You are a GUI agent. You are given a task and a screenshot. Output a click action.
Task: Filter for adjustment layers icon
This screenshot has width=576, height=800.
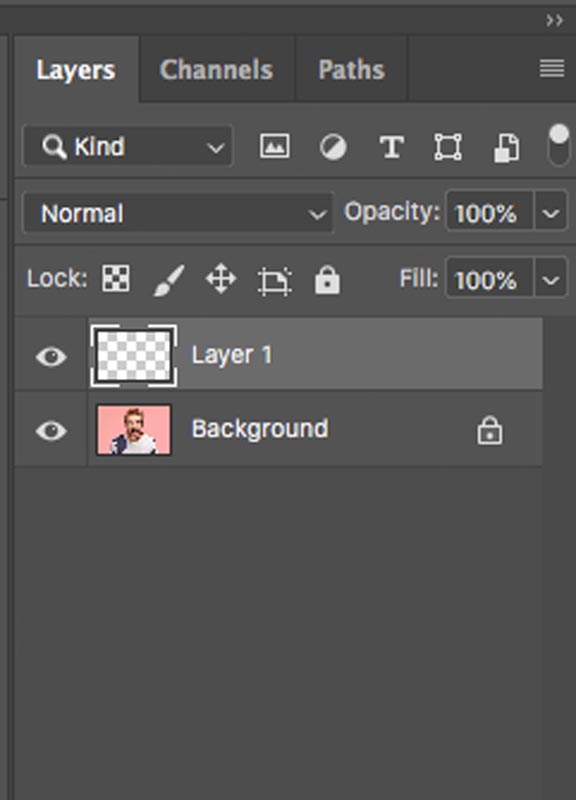(333, 147)
